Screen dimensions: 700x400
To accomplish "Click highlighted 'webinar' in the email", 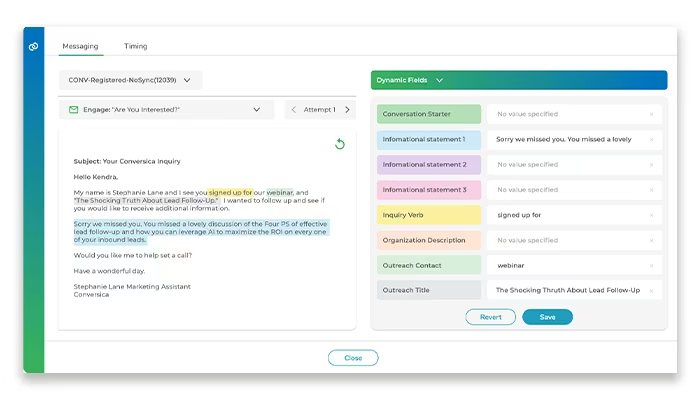I will [279, 192].
